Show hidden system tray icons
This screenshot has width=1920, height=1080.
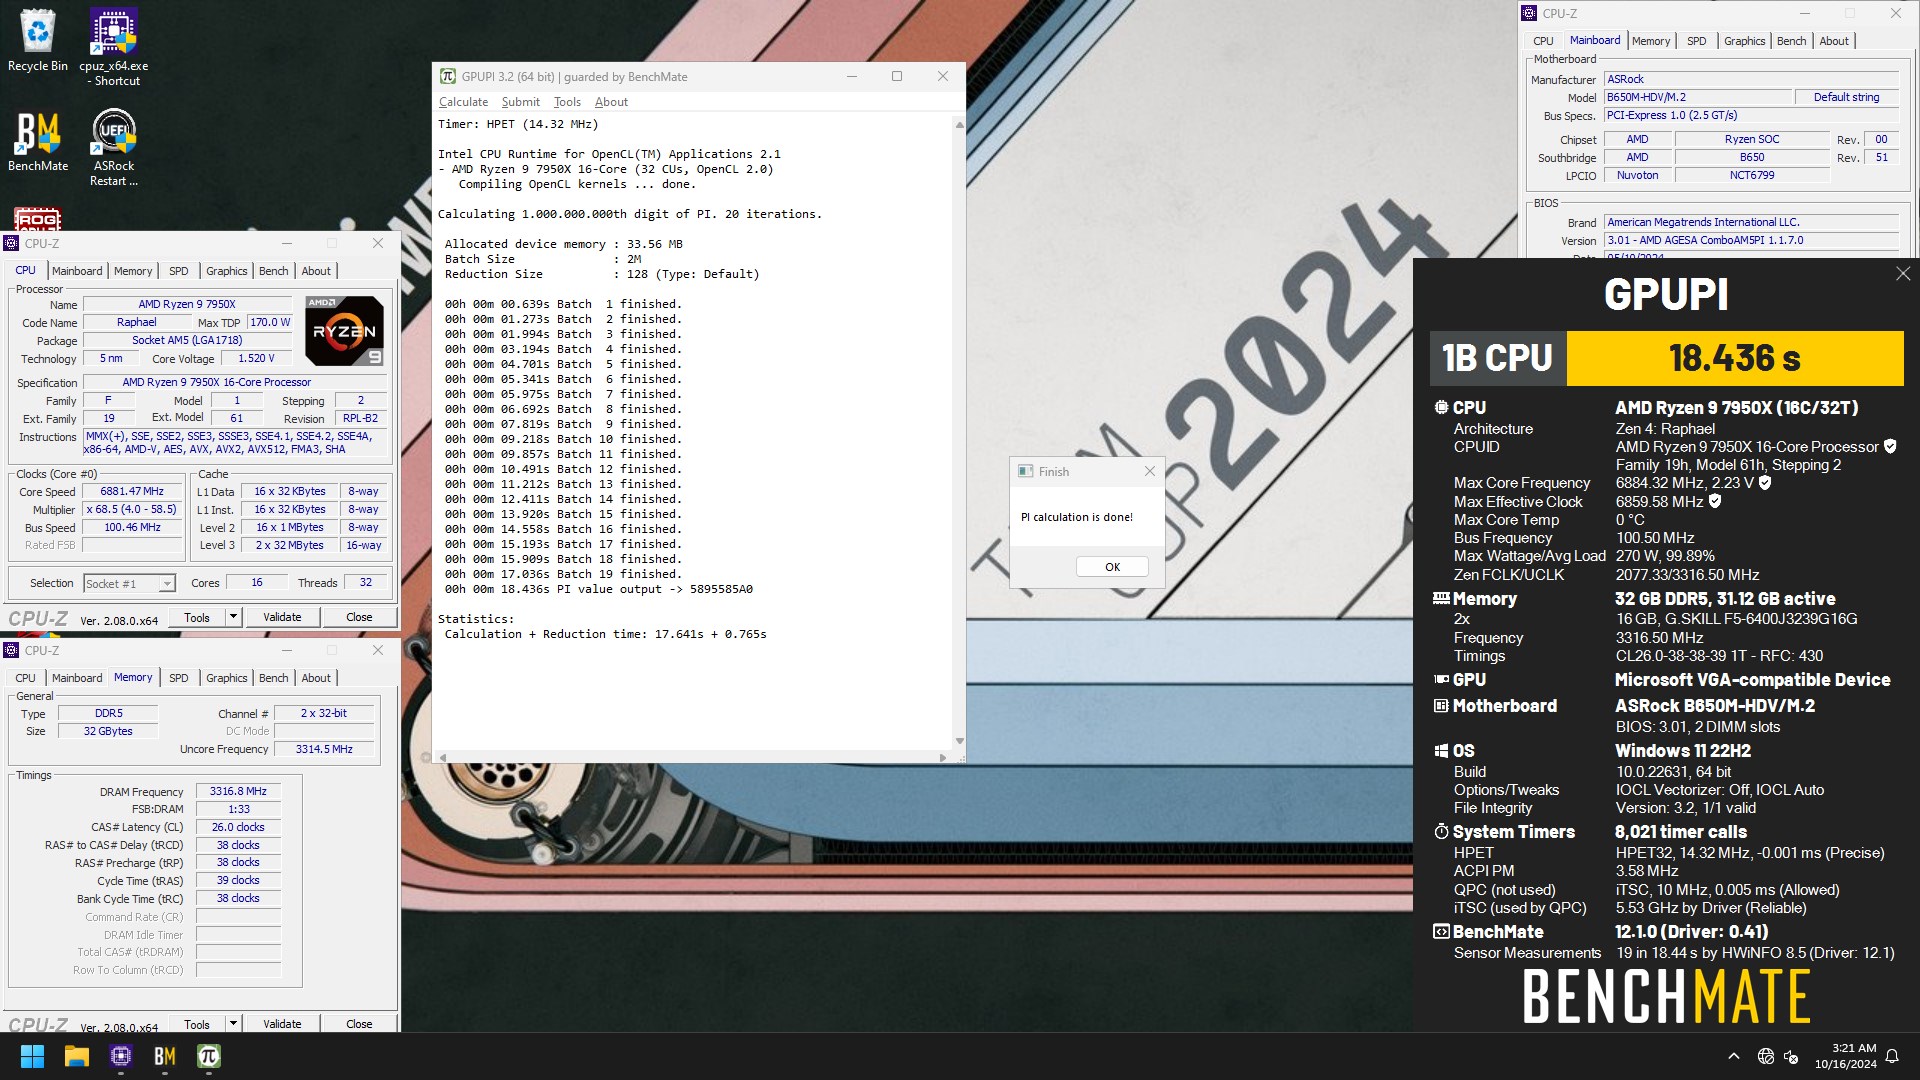click(1734, 1056)
